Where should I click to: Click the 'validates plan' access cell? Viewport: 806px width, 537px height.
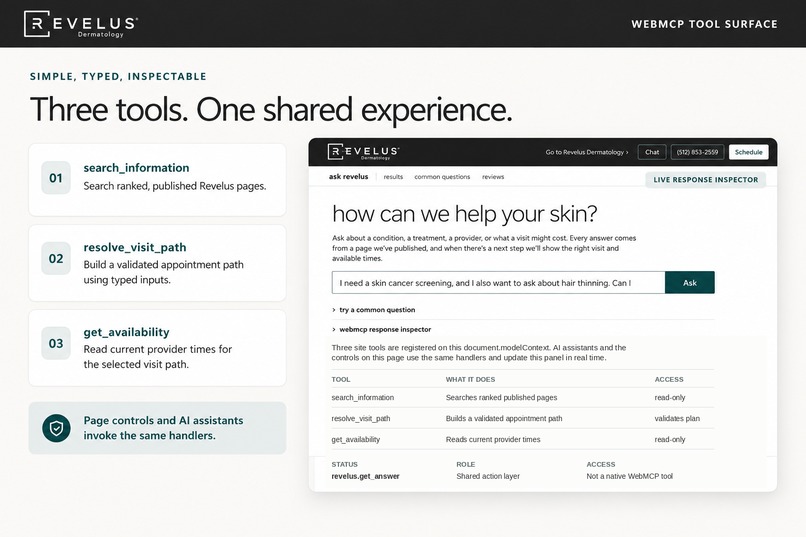[677, 418]
